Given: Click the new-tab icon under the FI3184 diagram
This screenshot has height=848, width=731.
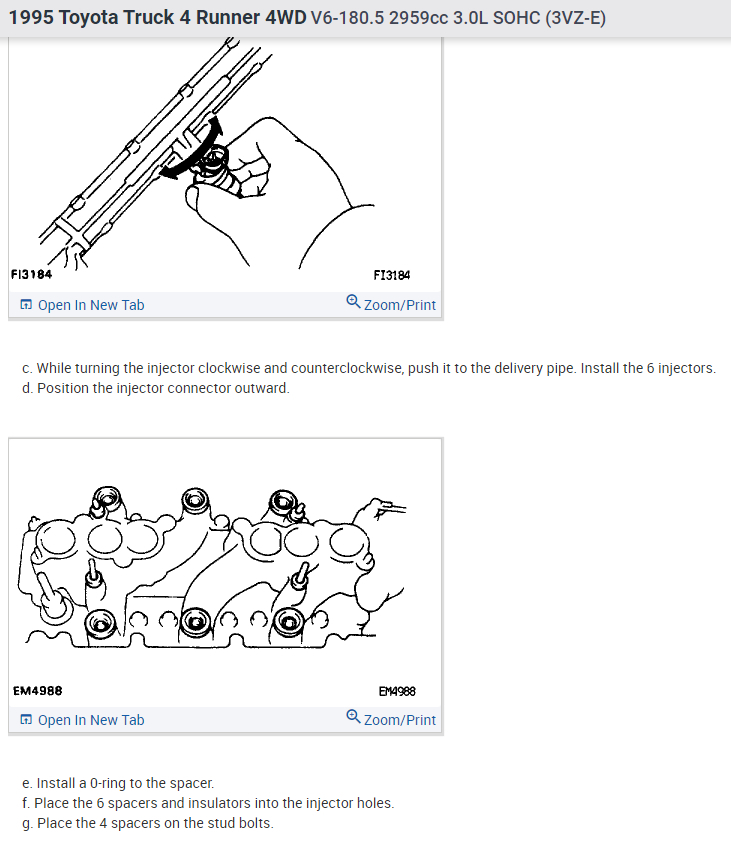Looking at the screenshot, I should (x=26, y=304).
